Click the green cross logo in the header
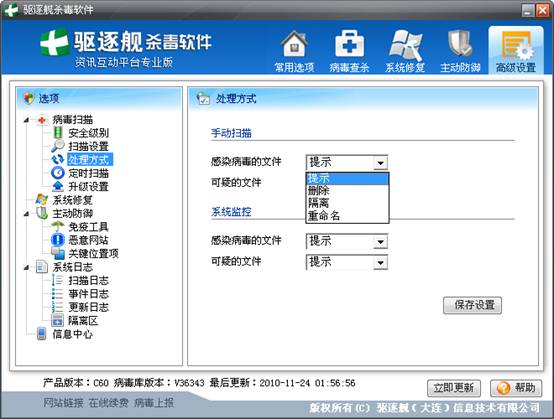Image resolution: width=554 pixels, height=419 pixels. click(x=54, y=43)
